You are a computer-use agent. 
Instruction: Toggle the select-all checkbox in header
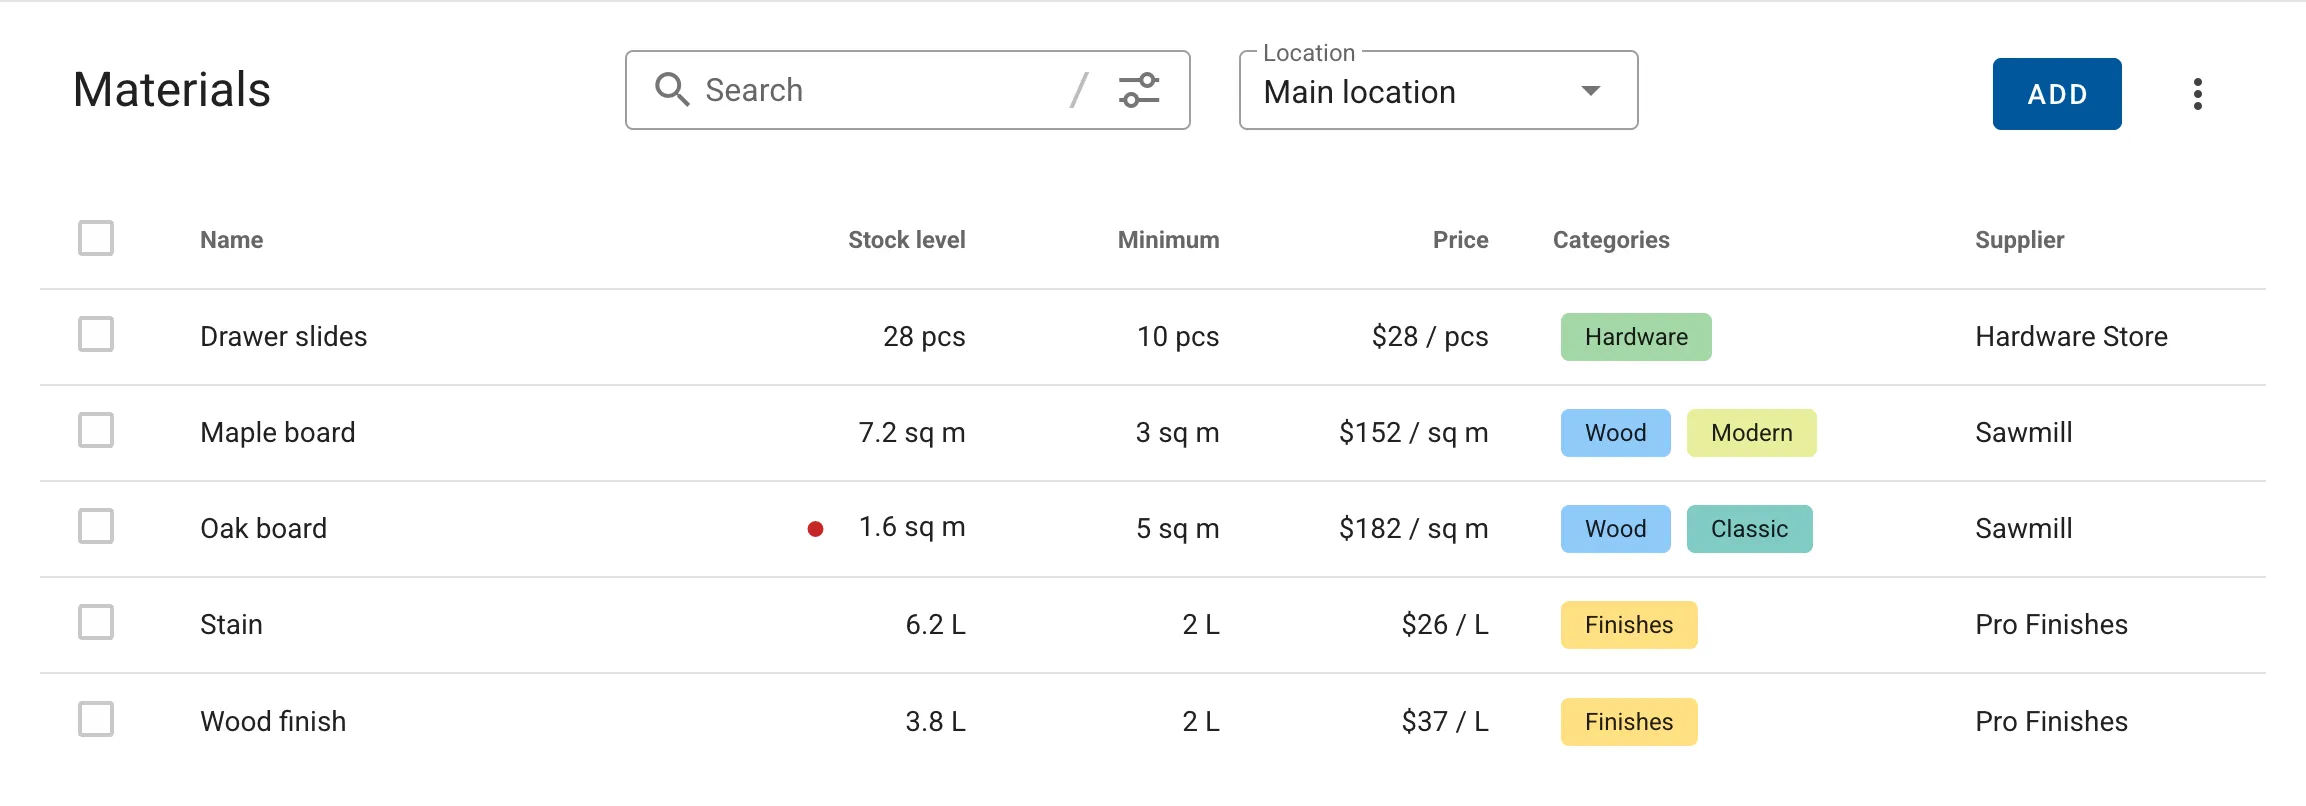point(96,239)
